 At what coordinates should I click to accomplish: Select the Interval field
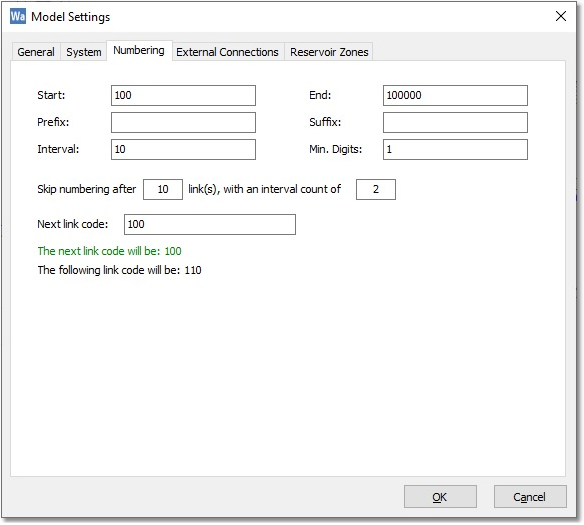183,149
